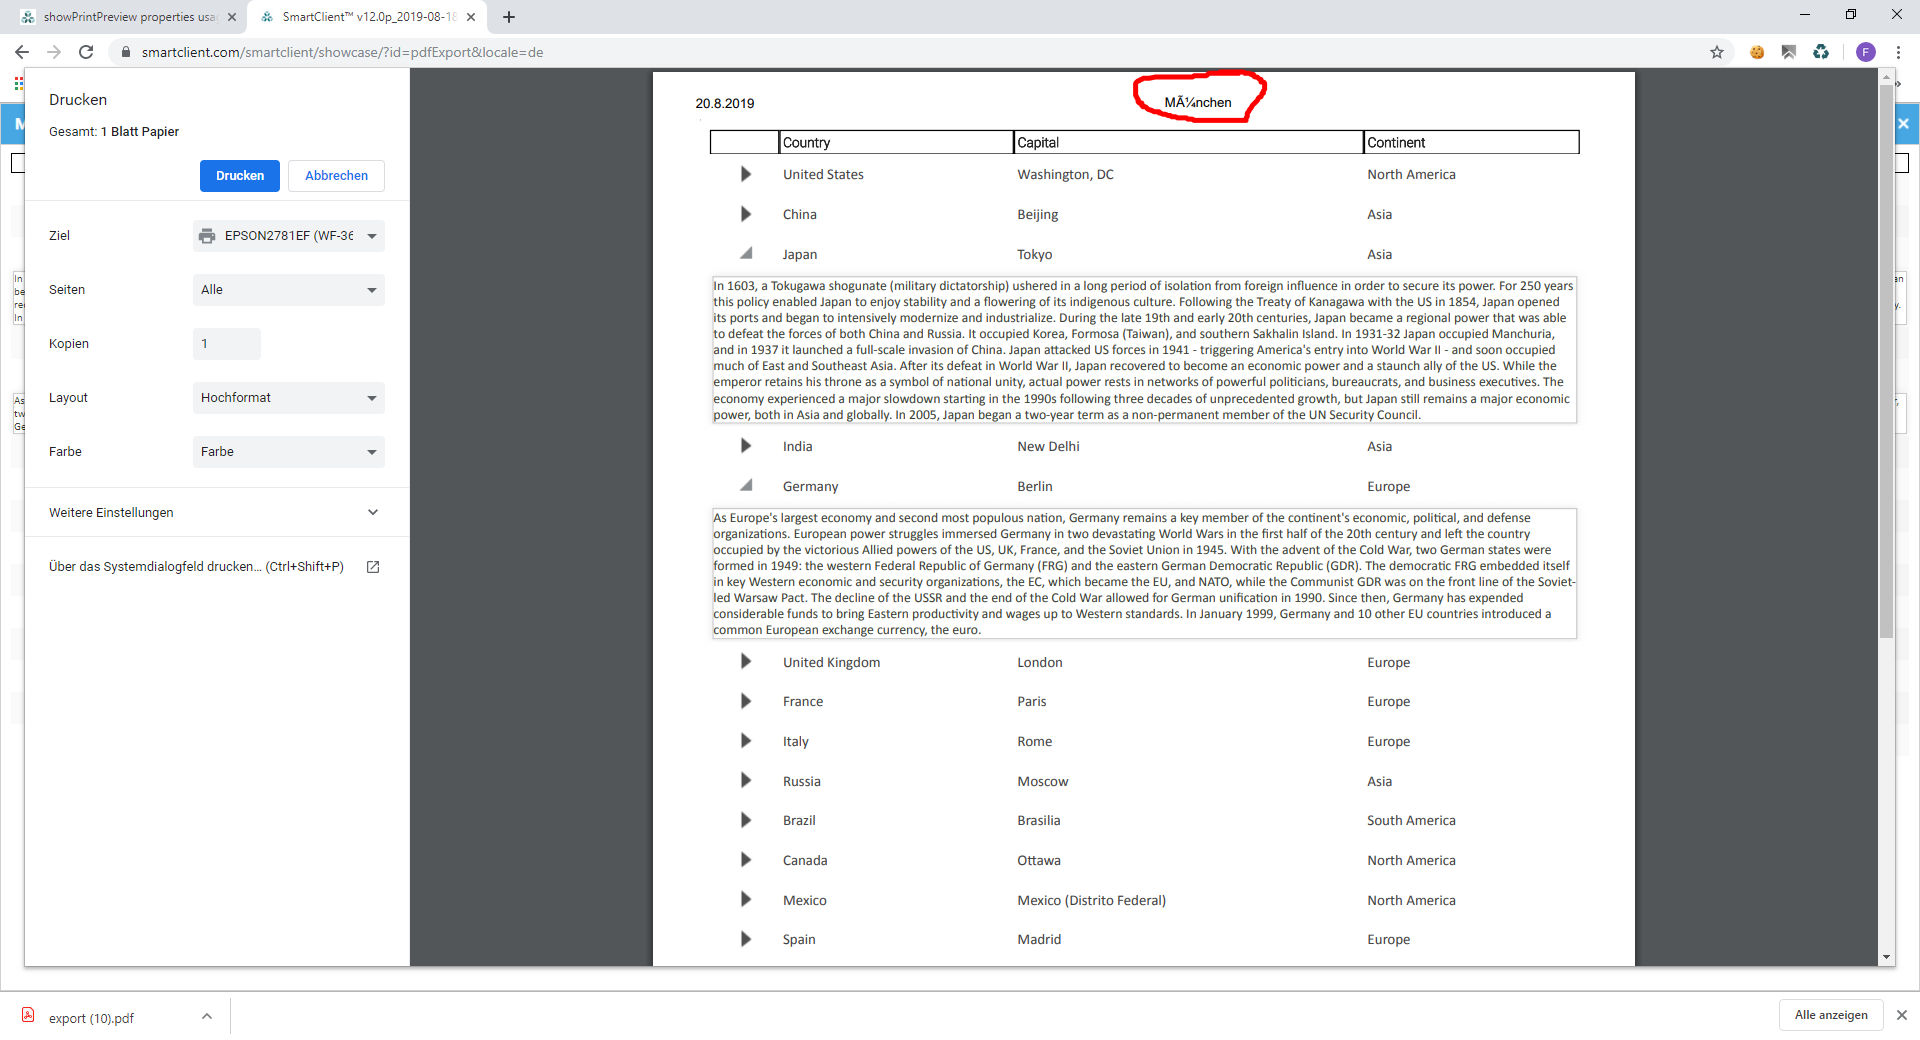1920x1040 pixels.
Task: Click the external link icon beside Systemdialogfeld
Action: [373, 567]
